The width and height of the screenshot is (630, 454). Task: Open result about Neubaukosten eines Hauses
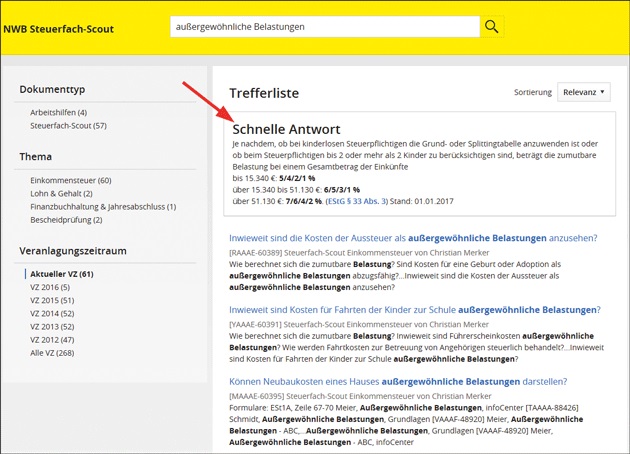pyautogui.click(x=397, y=381)
